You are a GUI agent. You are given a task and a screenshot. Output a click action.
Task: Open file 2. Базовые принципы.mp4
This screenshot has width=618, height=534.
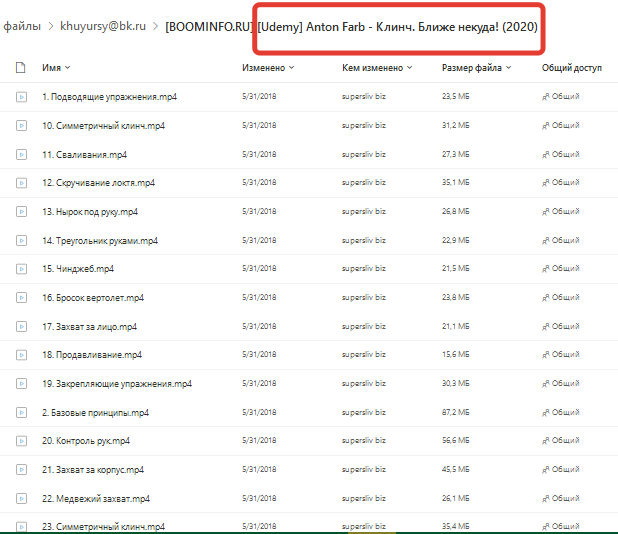(x=95, y=413)
